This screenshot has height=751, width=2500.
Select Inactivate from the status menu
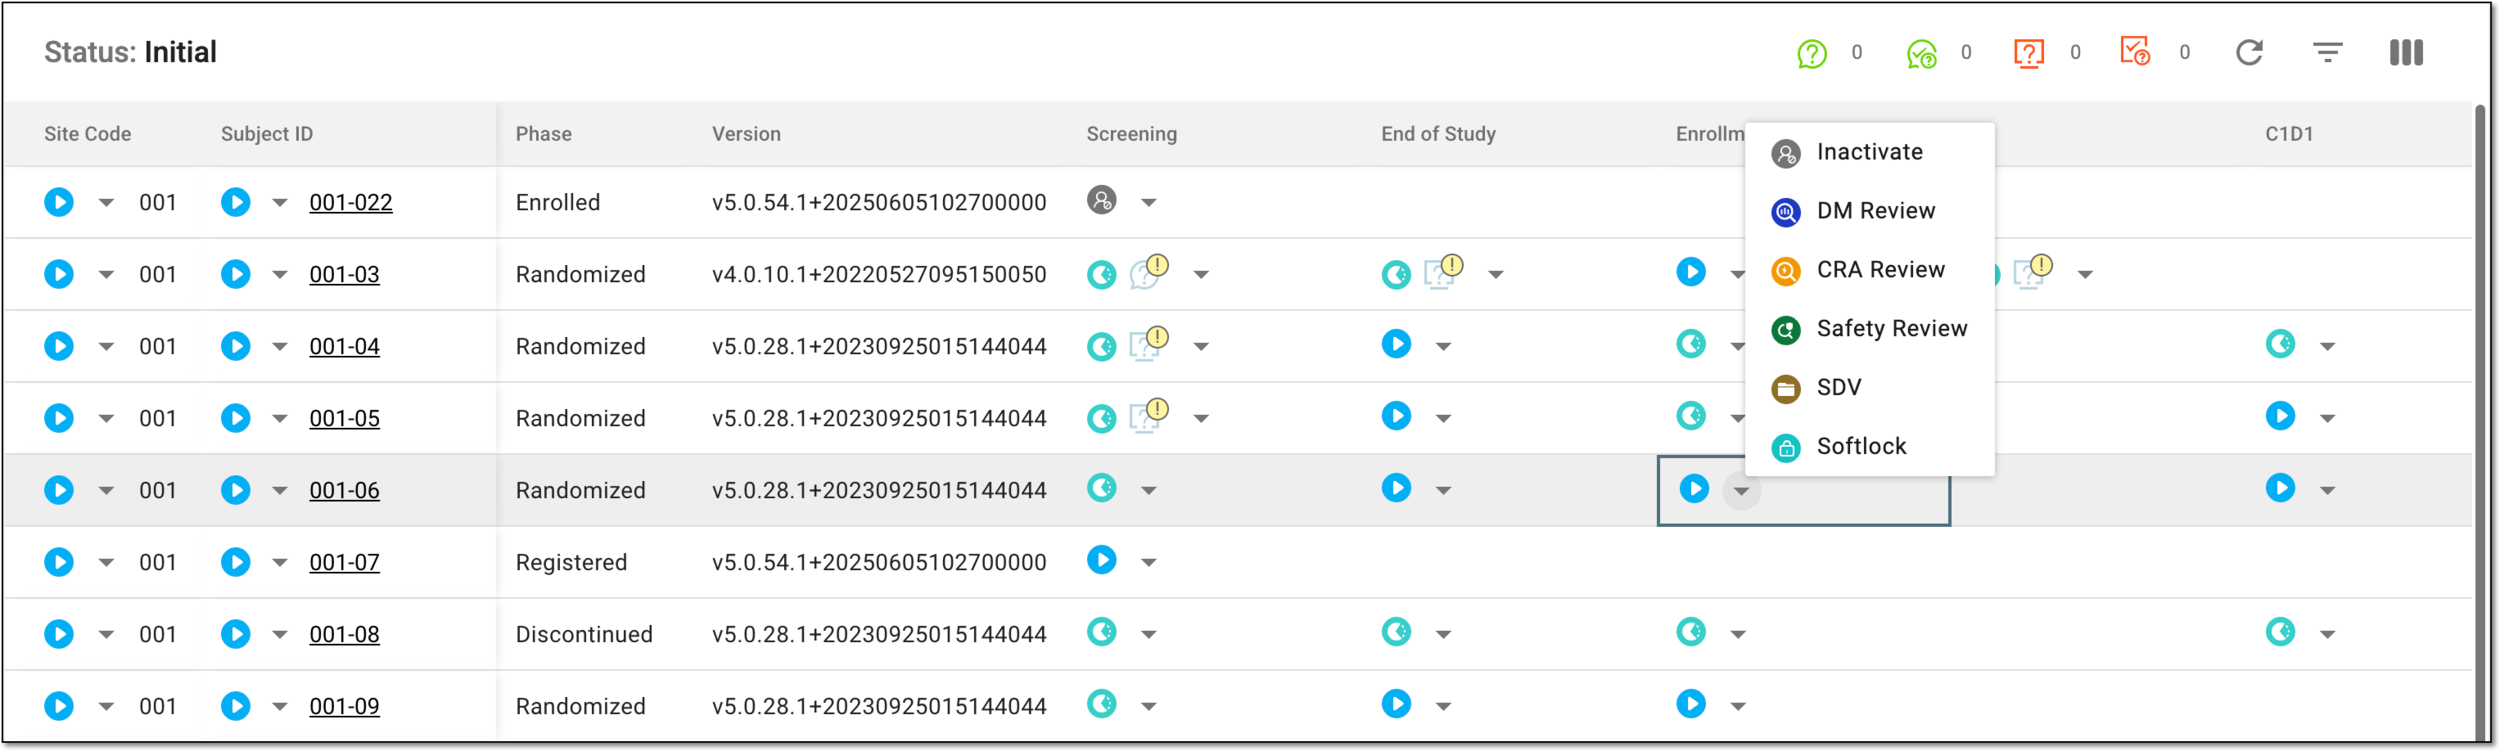1869,152
